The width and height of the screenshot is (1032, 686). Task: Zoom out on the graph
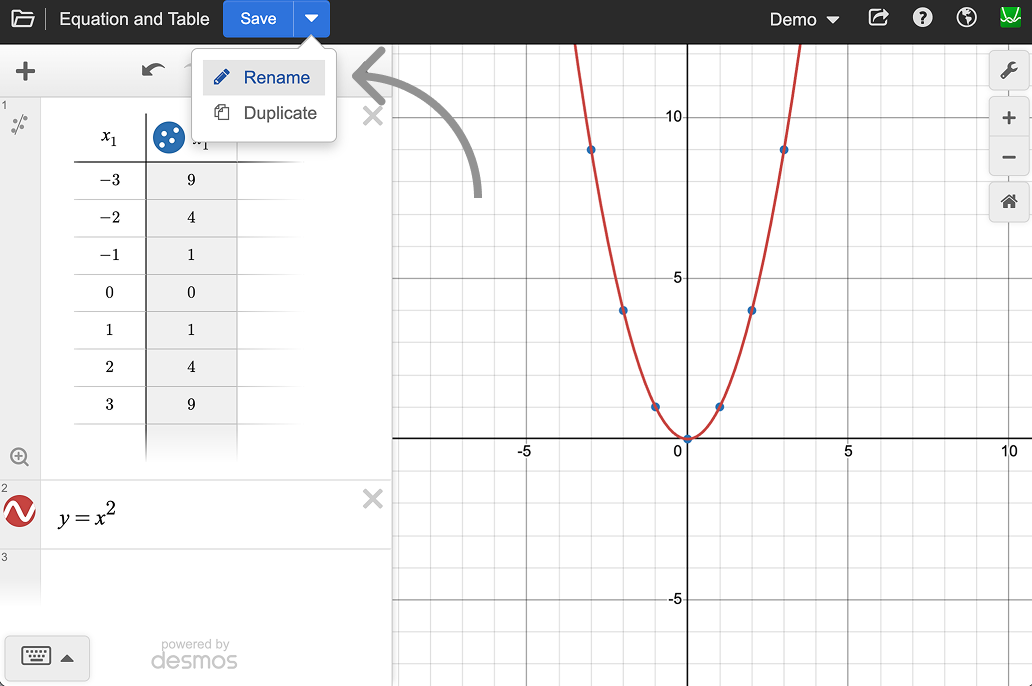(x=1008, y=157)
